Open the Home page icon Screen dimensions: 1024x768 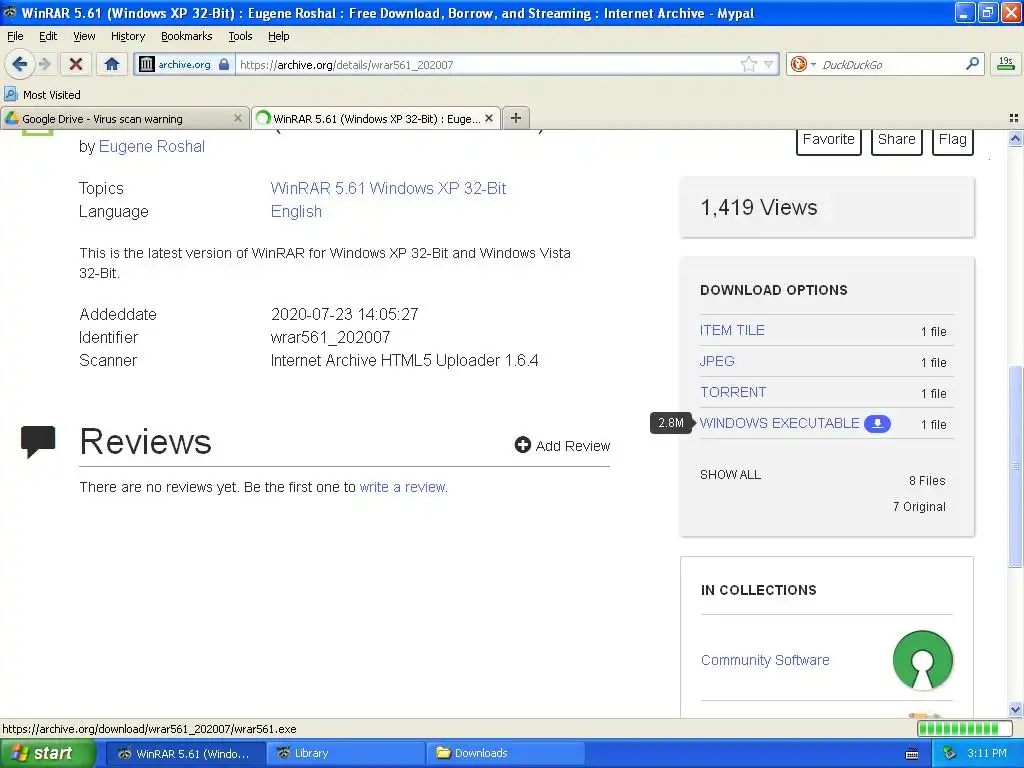(x=112, y=64)
